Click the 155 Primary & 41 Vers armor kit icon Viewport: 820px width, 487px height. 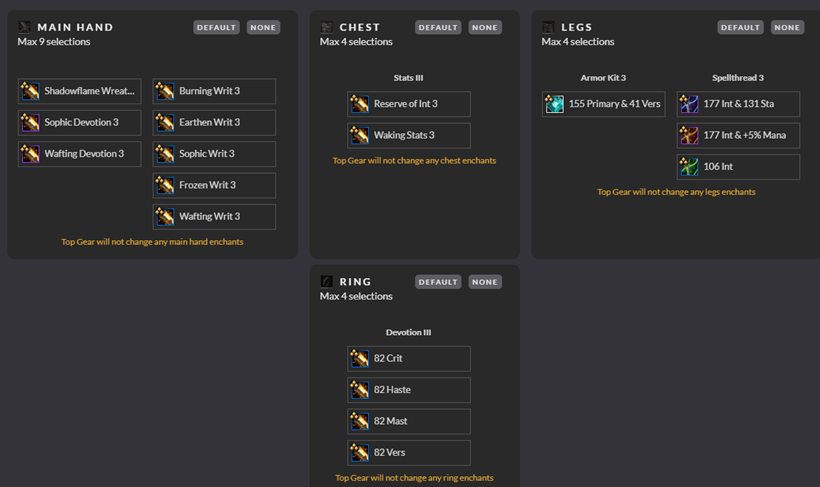554,104
